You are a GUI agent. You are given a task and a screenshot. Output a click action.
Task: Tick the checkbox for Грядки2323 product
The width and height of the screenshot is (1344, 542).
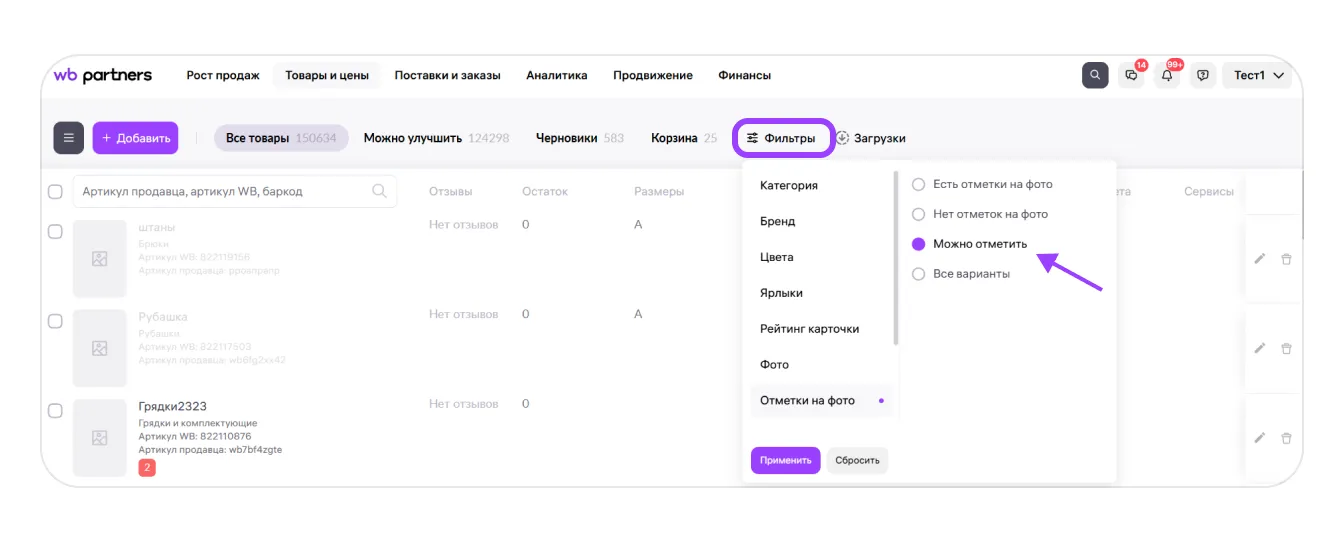pos(56,411)
